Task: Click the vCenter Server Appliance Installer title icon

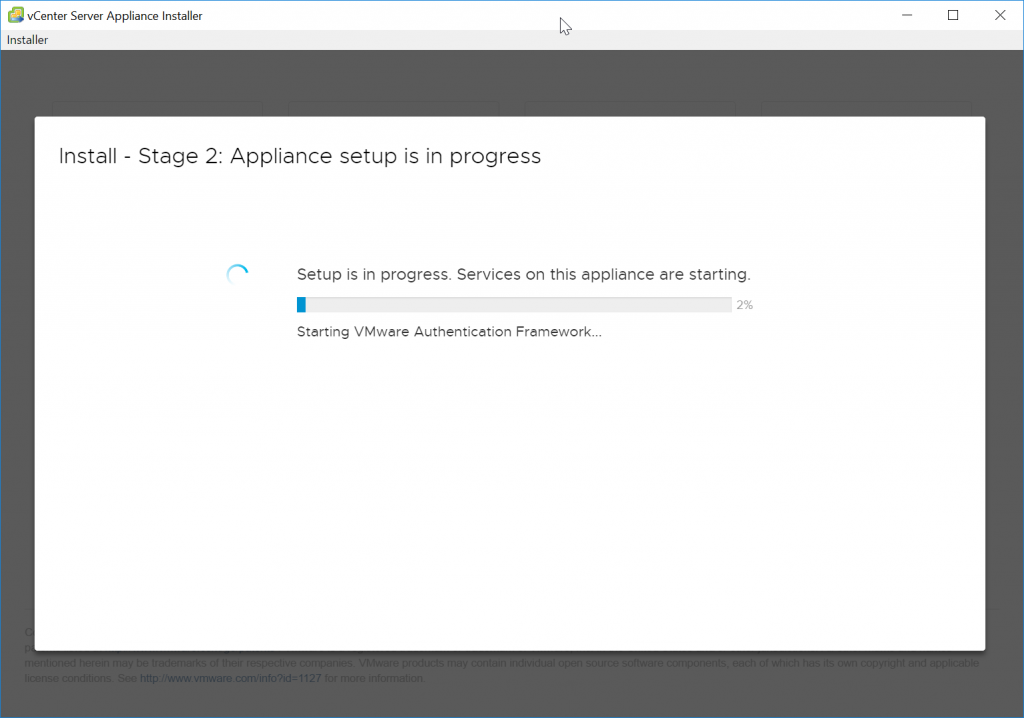Action: click(x=16, y=15)
